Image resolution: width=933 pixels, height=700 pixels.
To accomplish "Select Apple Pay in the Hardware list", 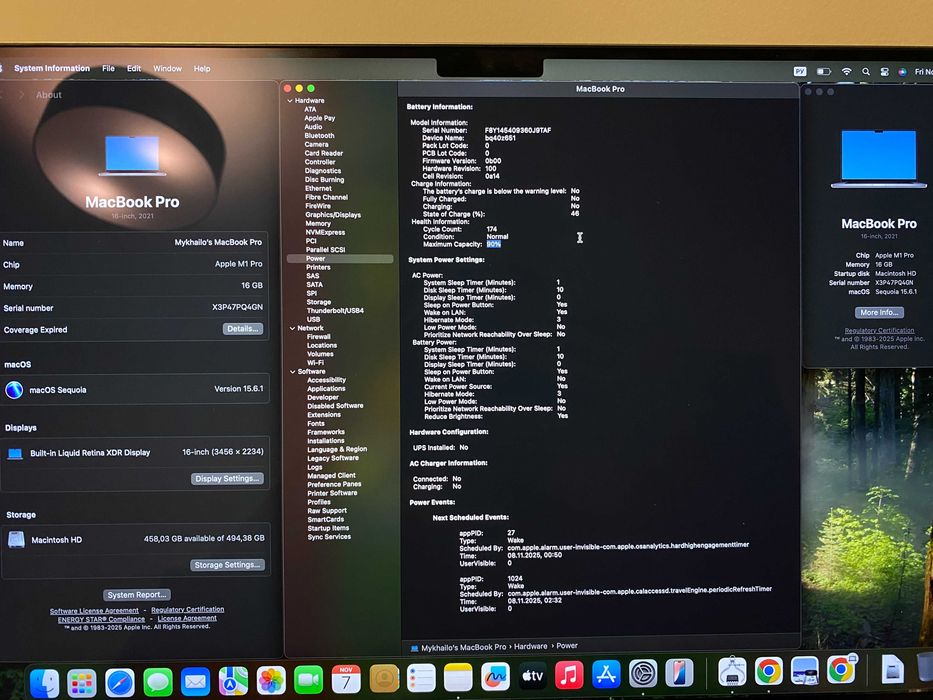I will (x=320, y=118).
